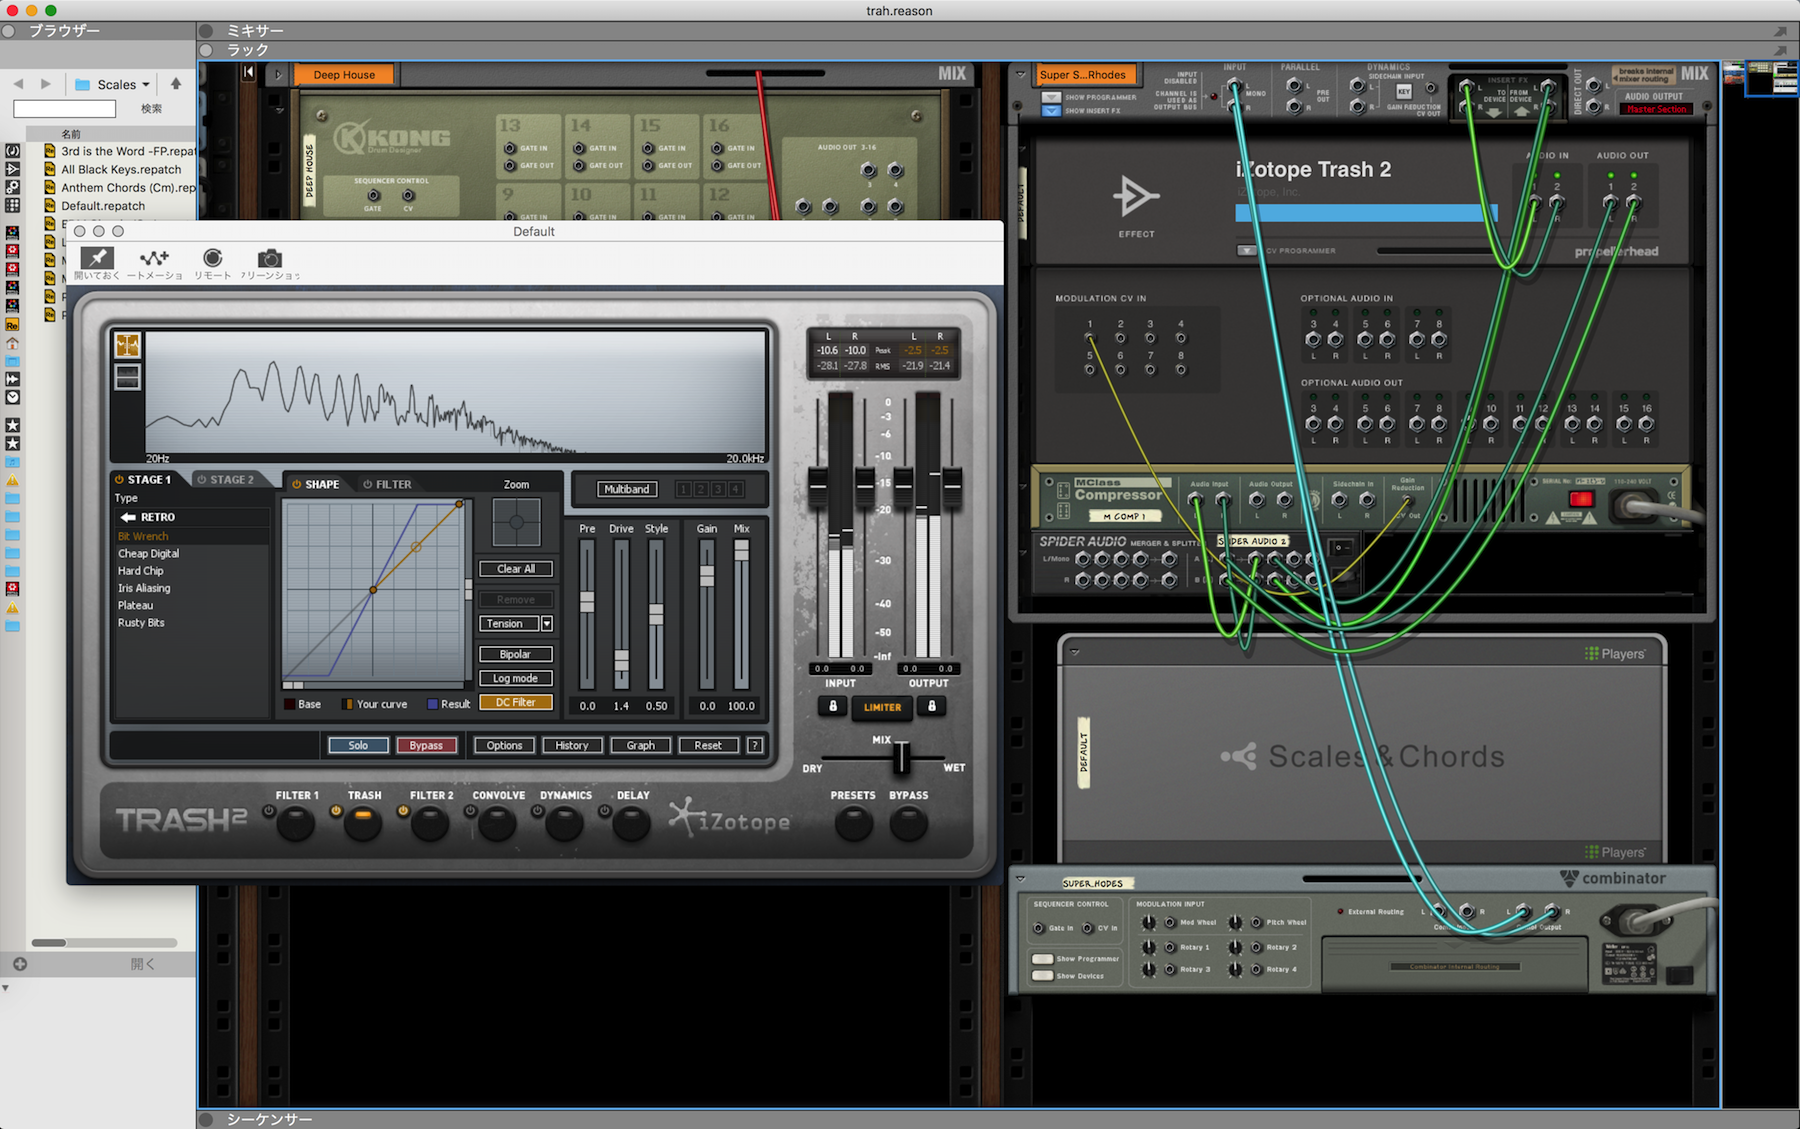This screenshot has height=1129, width=1800.
Task: Toggle SHAPE tab power button
Action: tap(297, 484)
